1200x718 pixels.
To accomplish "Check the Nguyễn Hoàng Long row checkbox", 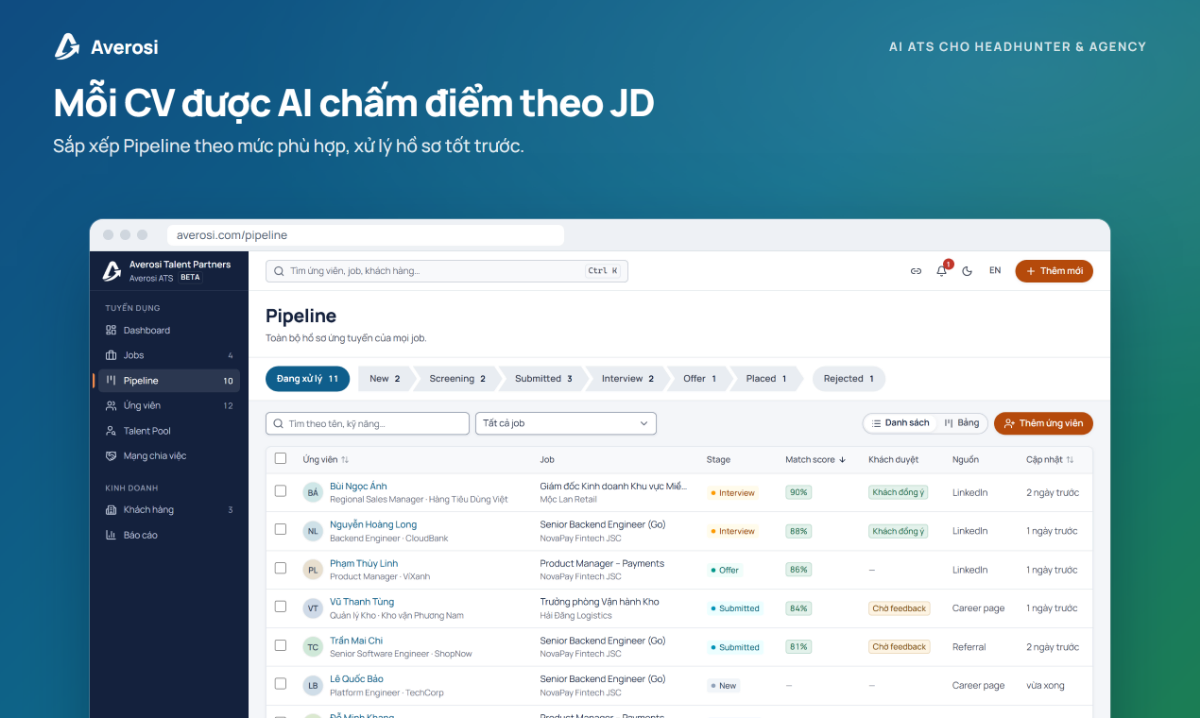I will point(281,530).
